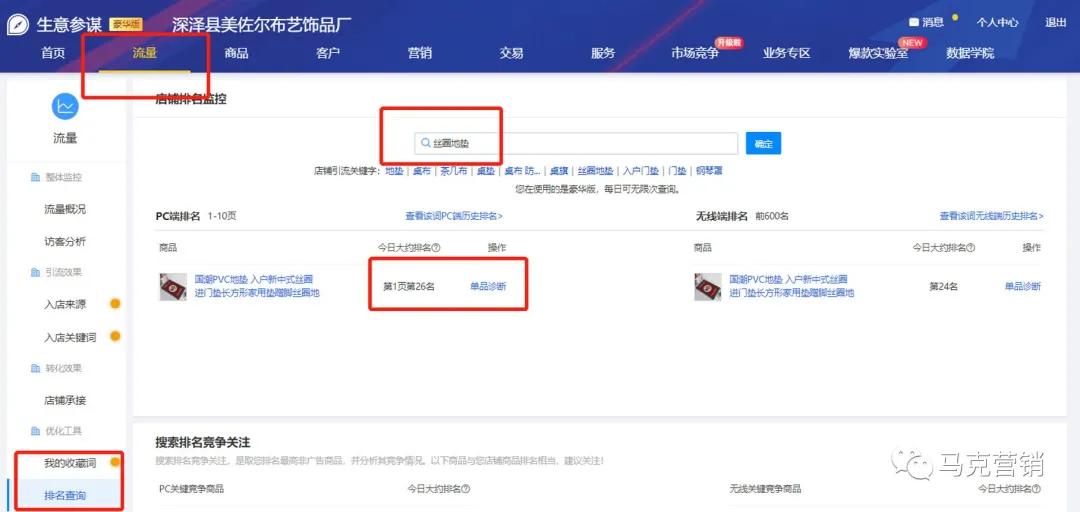This screenshot has width=1080, height=512.
Task: Open the 业务专区 tab
Action: (787, 53)
